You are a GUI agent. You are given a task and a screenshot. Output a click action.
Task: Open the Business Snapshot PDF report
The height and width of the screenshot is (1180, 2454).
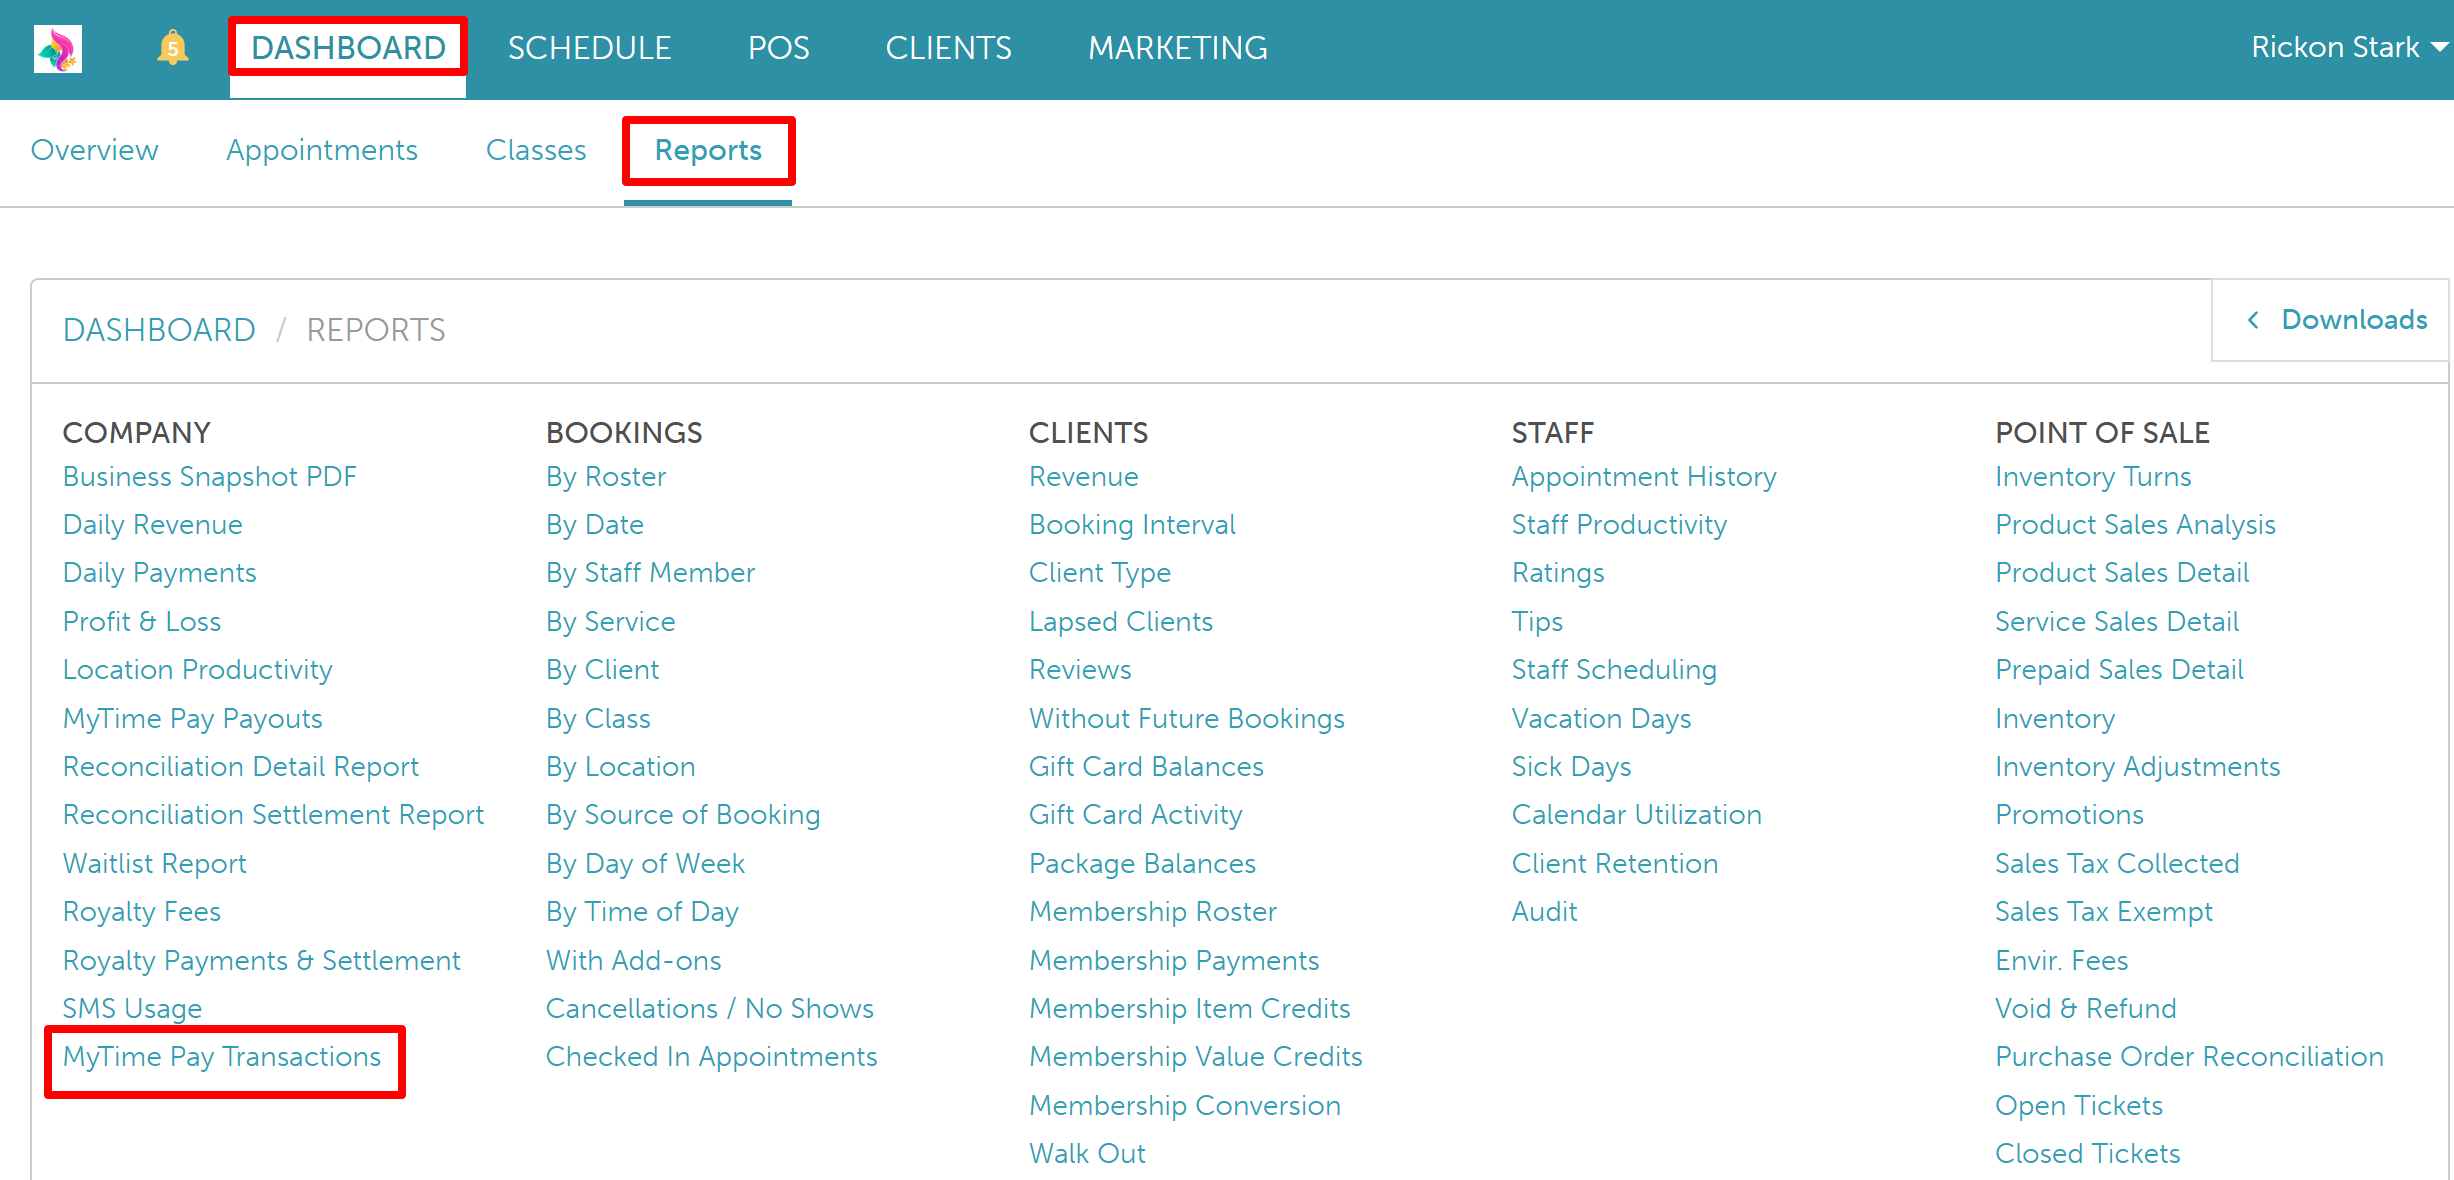click(x=210, y=477)
